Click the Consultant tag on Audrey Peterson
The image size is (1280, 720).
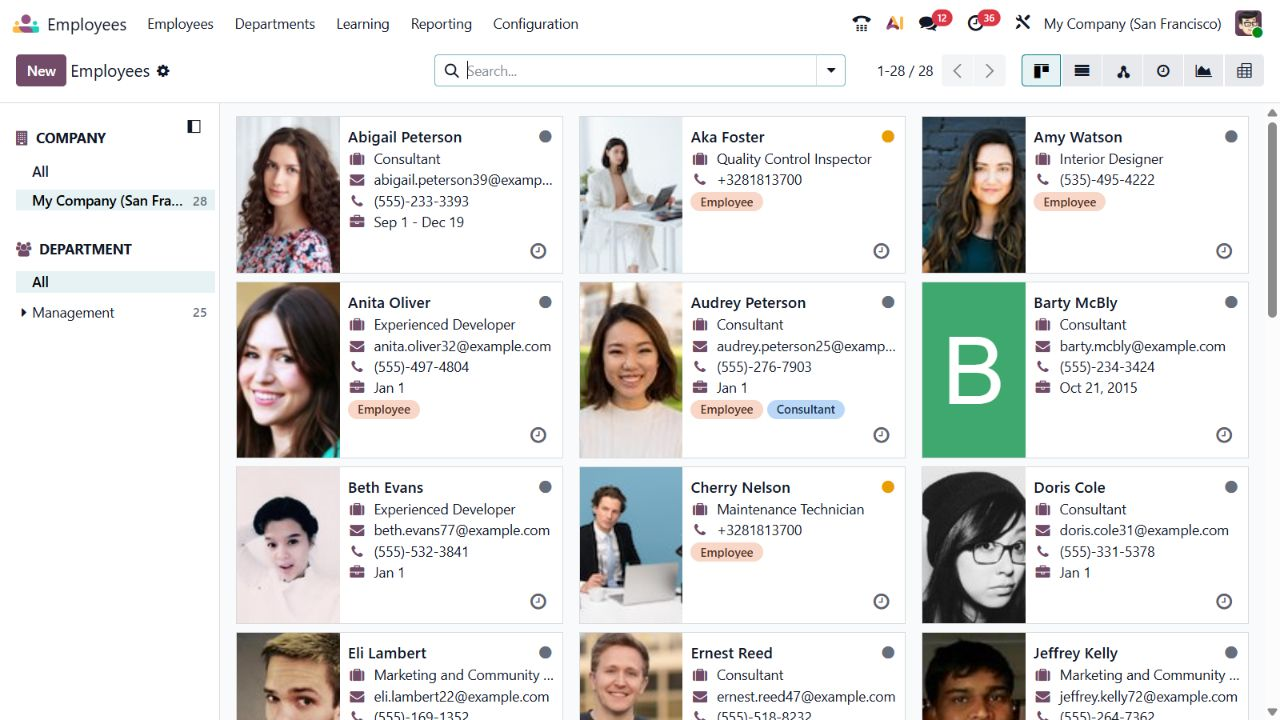point(806,410)
